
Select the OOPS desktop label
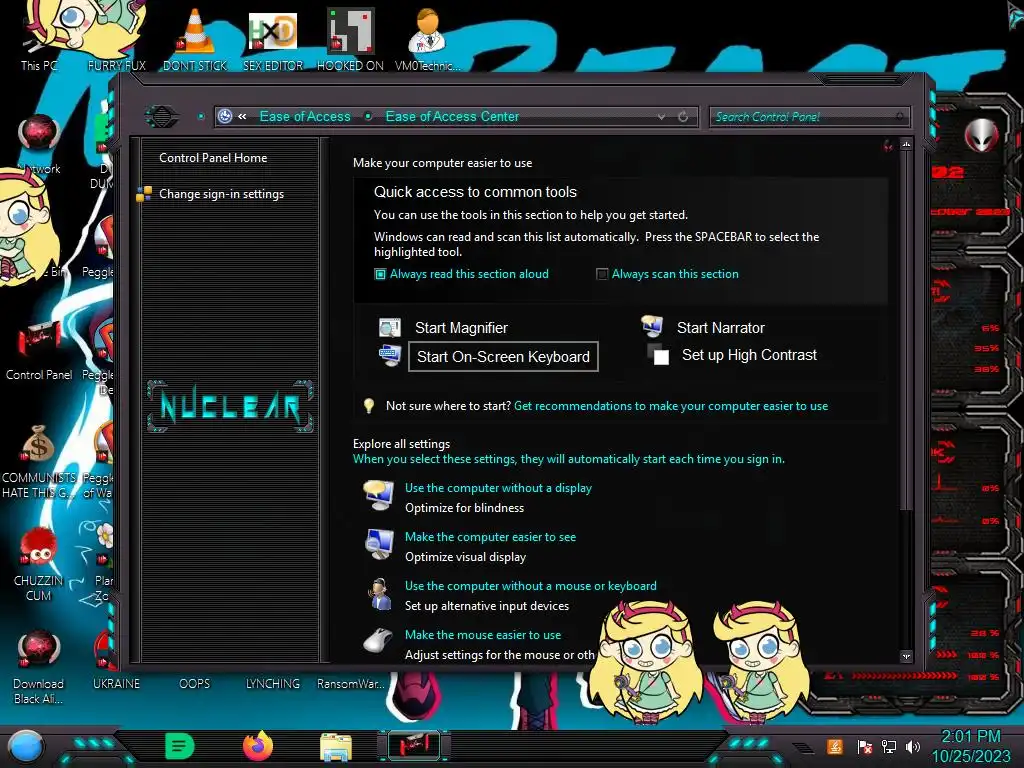[x=195, y=684]
